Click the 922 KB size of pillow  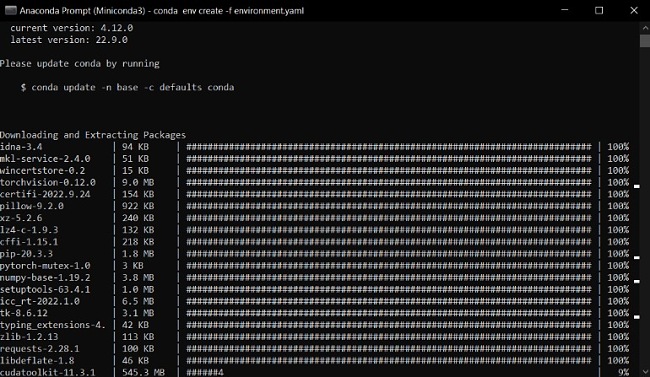(138, 206)
